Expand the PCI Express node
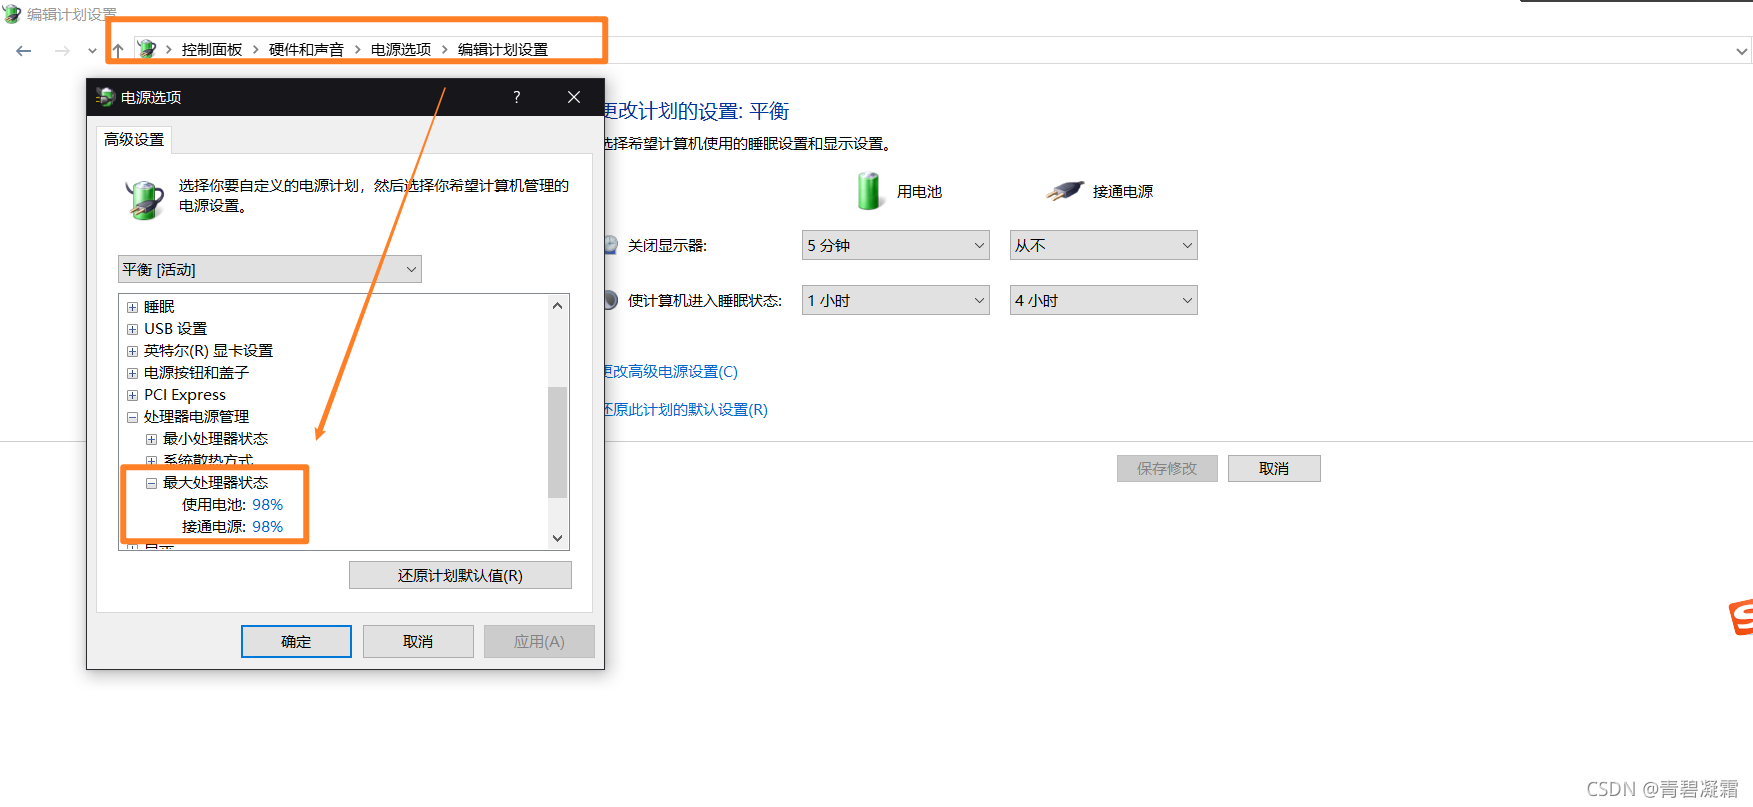Viewport: 1753px width, 807px height. point(132,395)
